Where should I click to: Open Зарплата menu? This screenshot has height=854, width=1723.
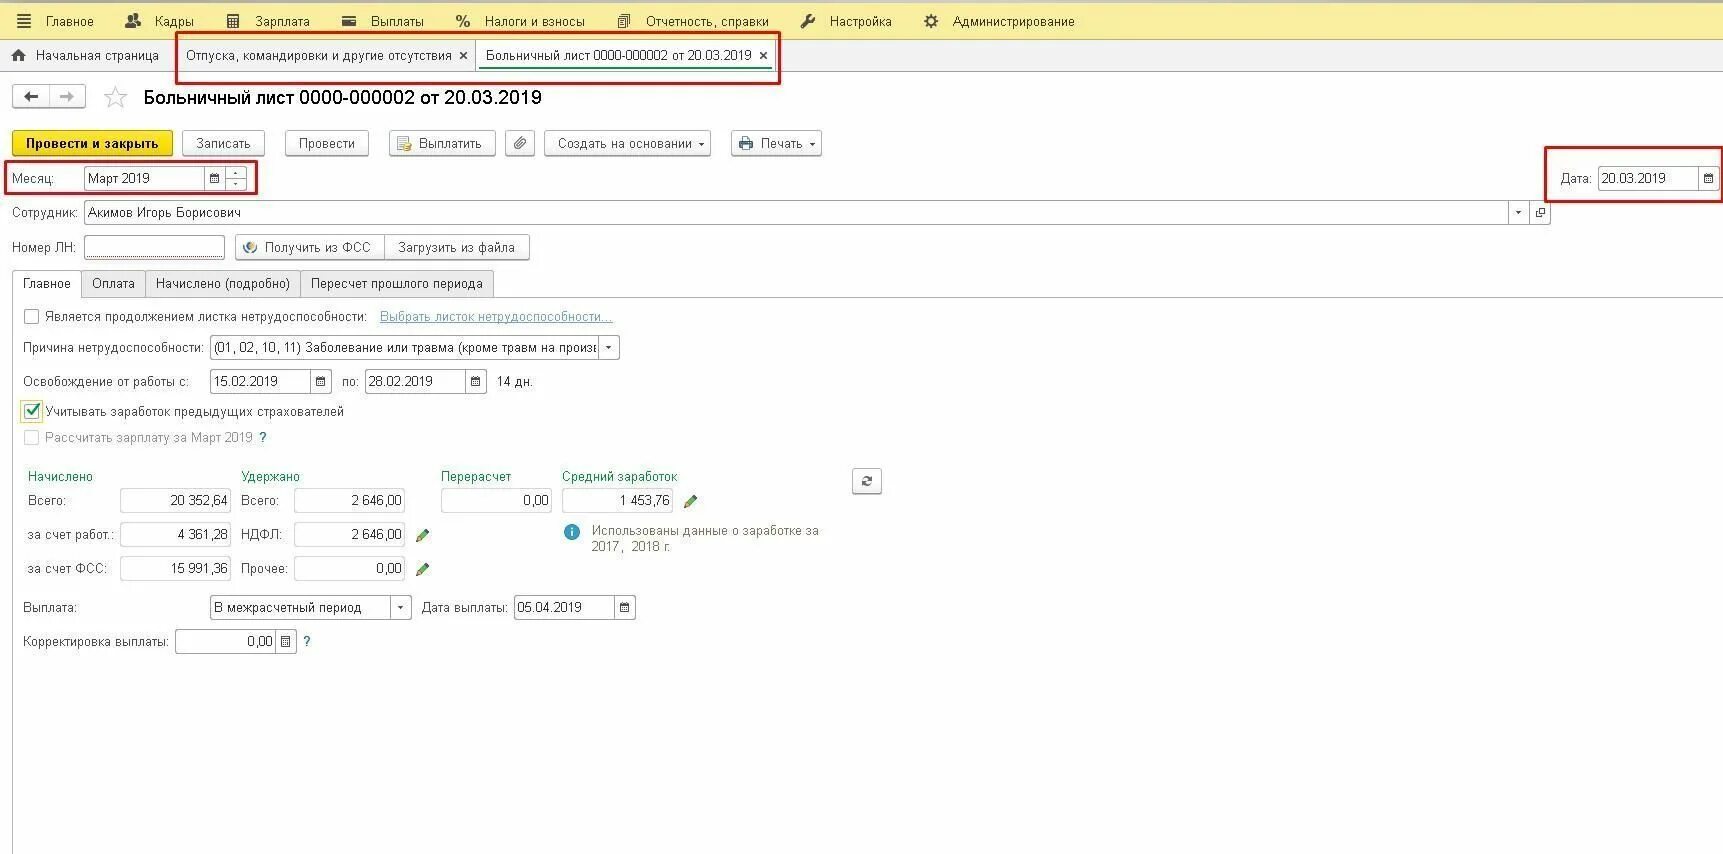pos(268,21)
